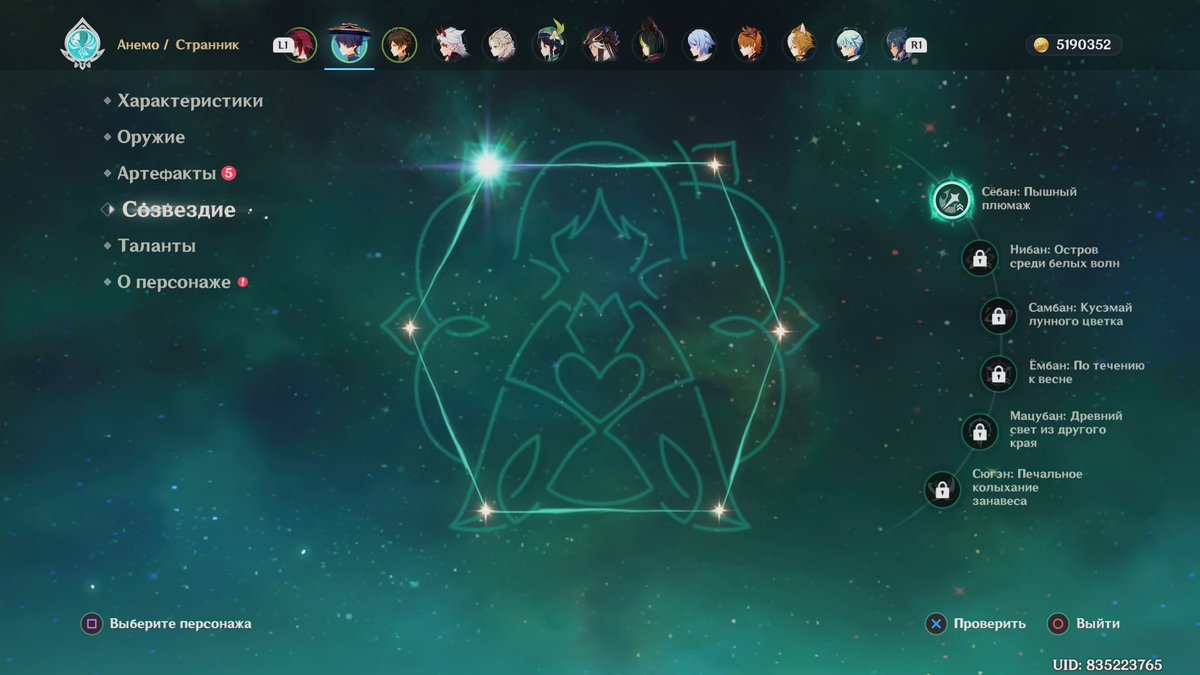Open the Таланты menu section
Viewport: 1200px width, 675px height.
tap(156, 246)
